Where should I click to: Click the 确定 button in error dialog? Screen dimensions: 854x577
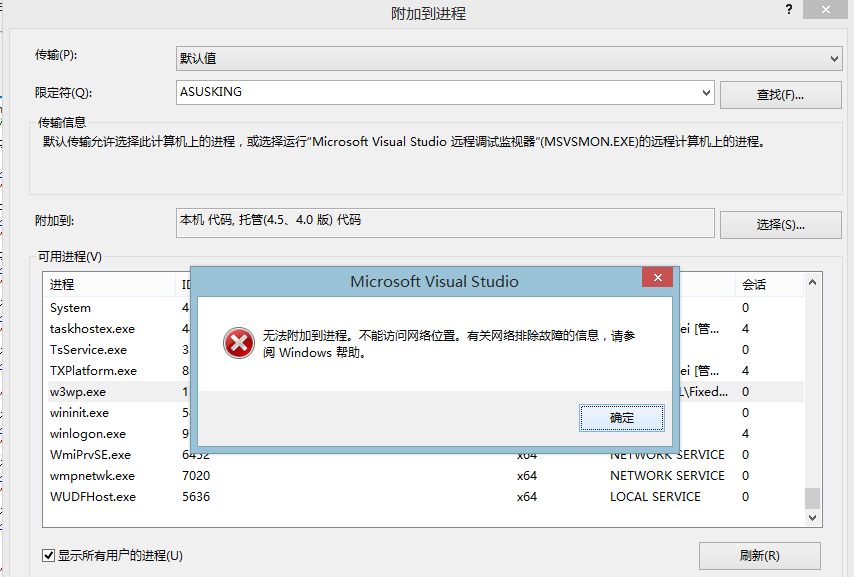[x=621, y=418]
